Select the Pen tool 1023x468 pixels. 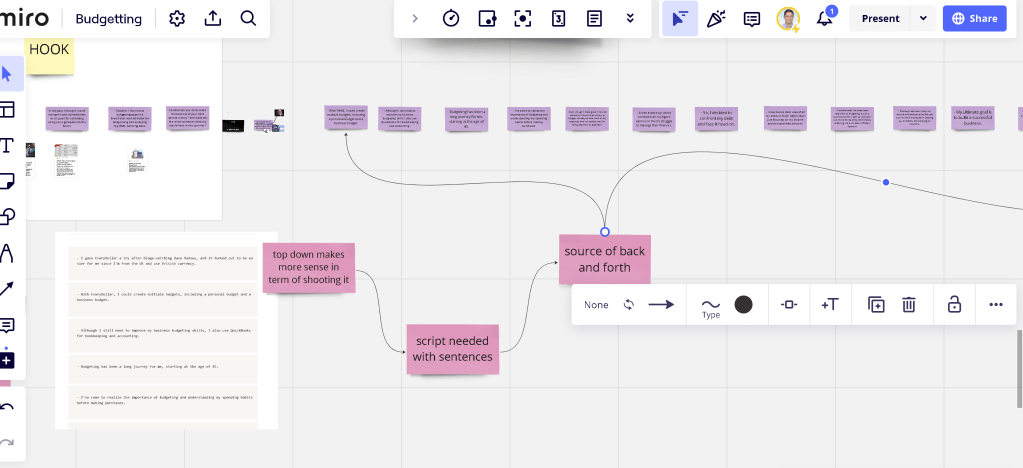coord(7,253)
